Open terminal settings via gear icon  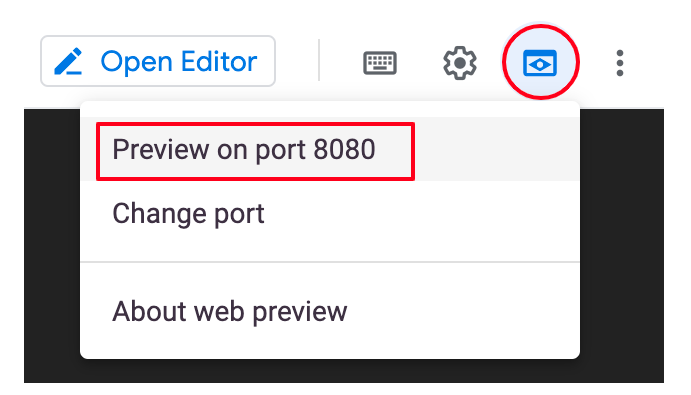point(460,63)
